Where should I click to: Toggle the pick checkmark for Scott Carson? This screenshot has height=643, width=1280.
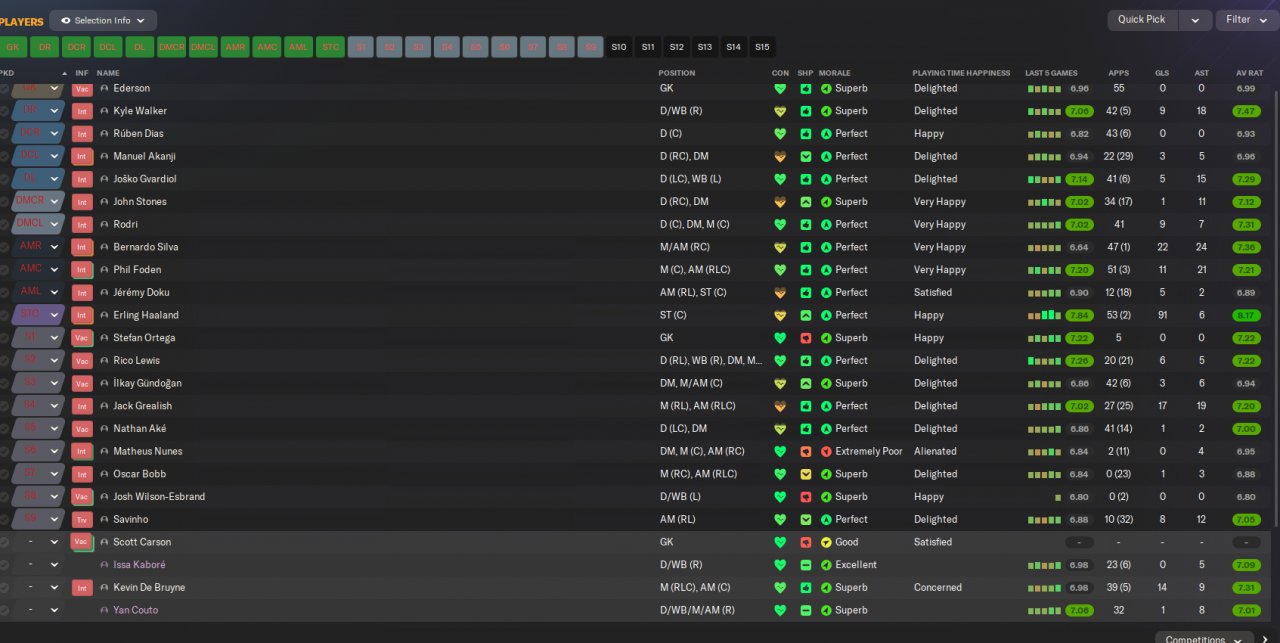[4, 542]
